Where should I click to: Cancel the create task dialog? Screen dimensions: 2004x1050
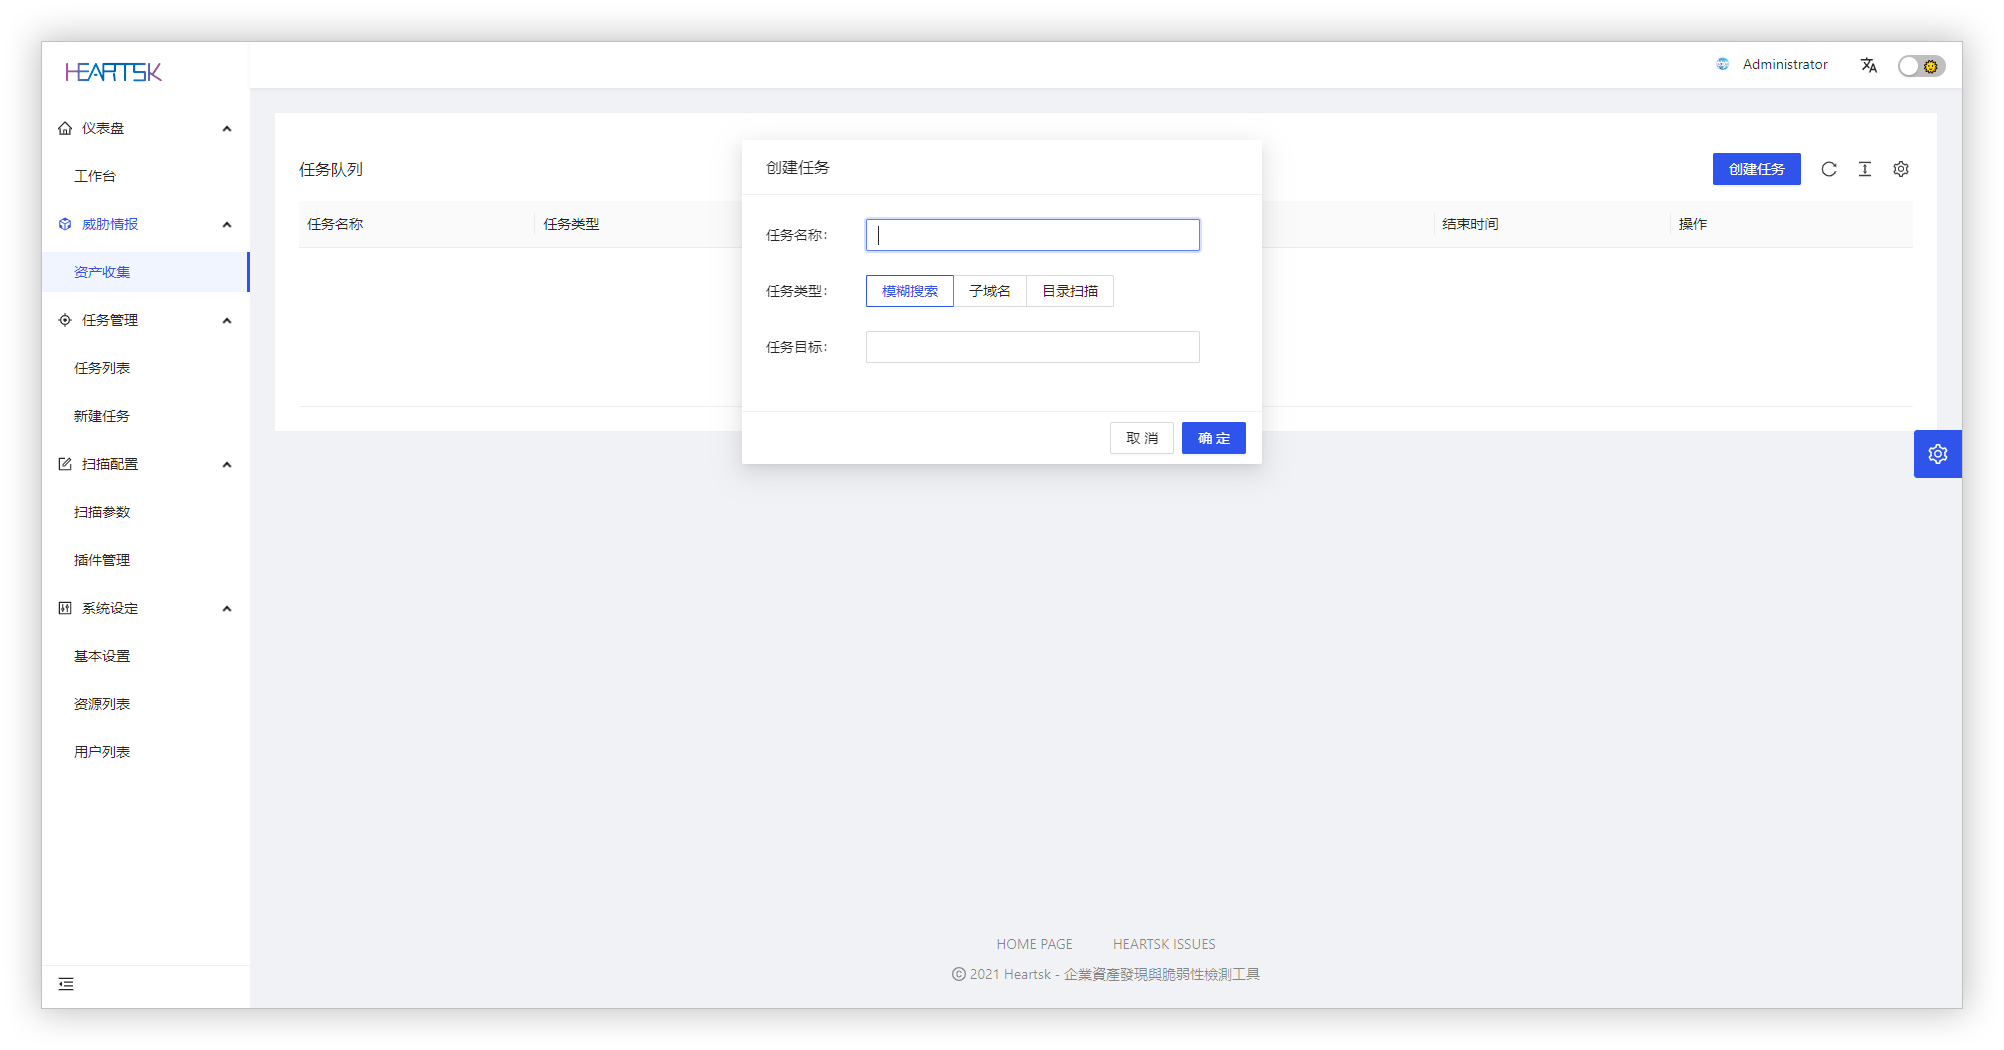pyautogui.click(x=1142, y=438)
